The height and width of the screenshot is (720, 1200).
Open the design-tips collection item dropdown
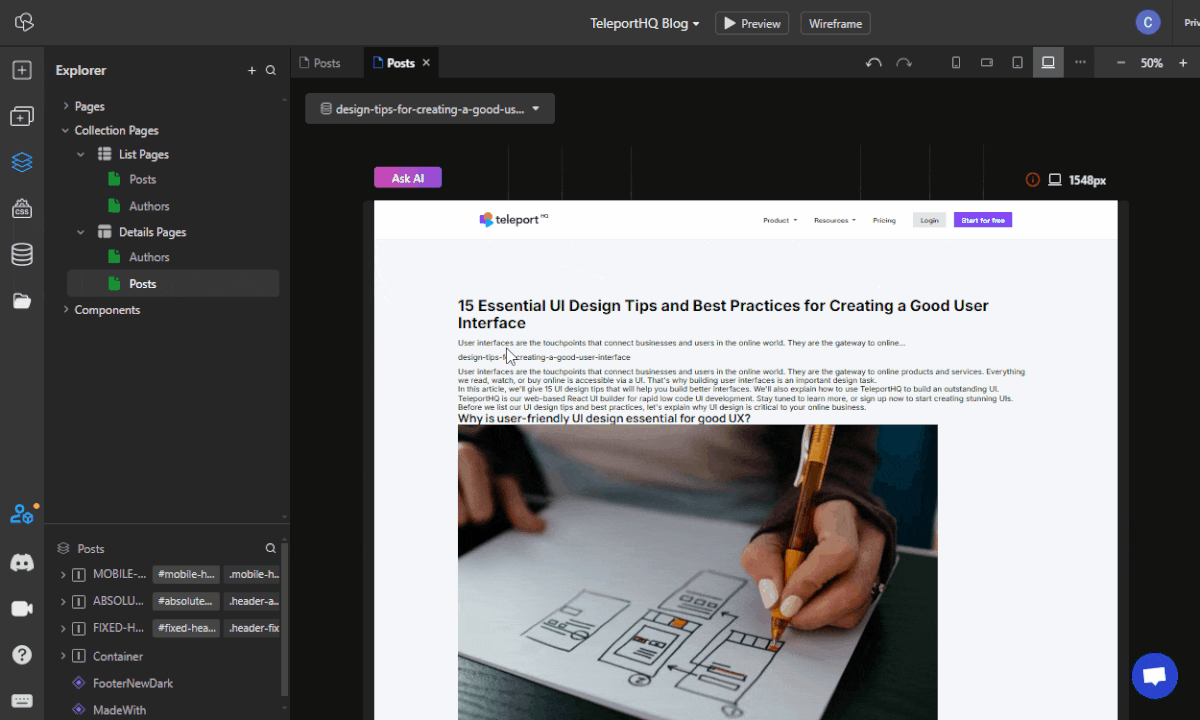click(x=430, y=109)
